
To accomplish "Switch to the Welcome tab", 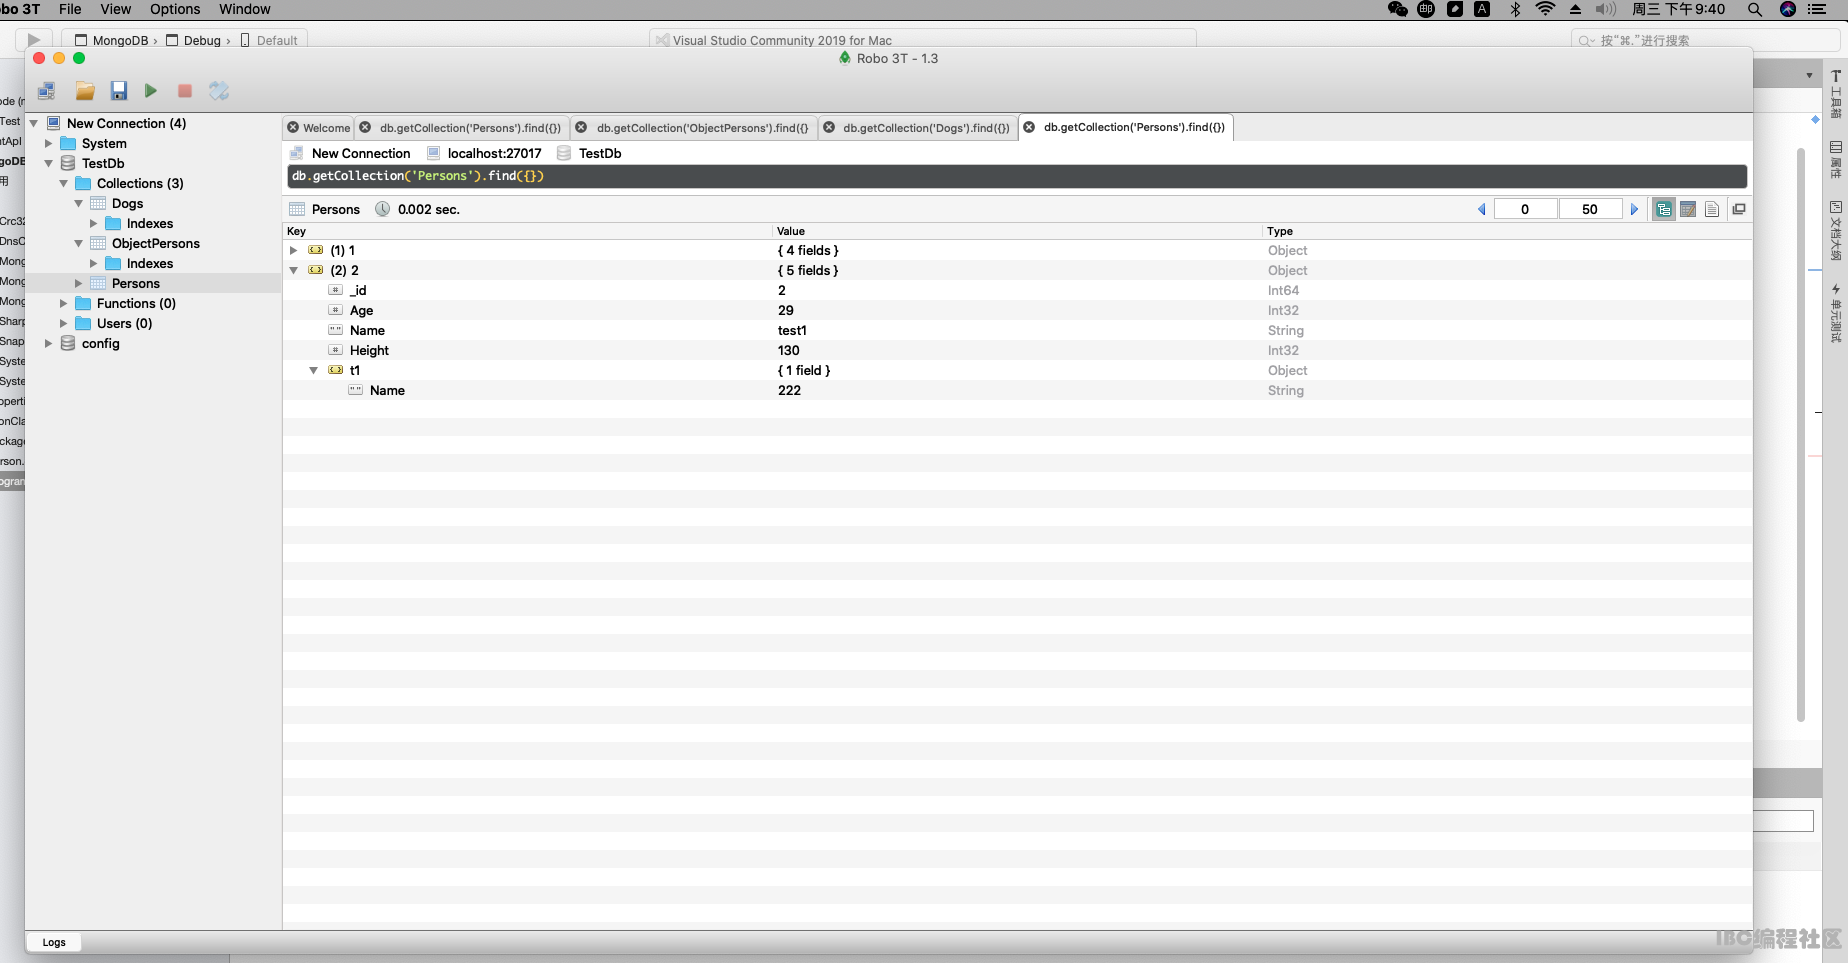I will pos(327,128).
